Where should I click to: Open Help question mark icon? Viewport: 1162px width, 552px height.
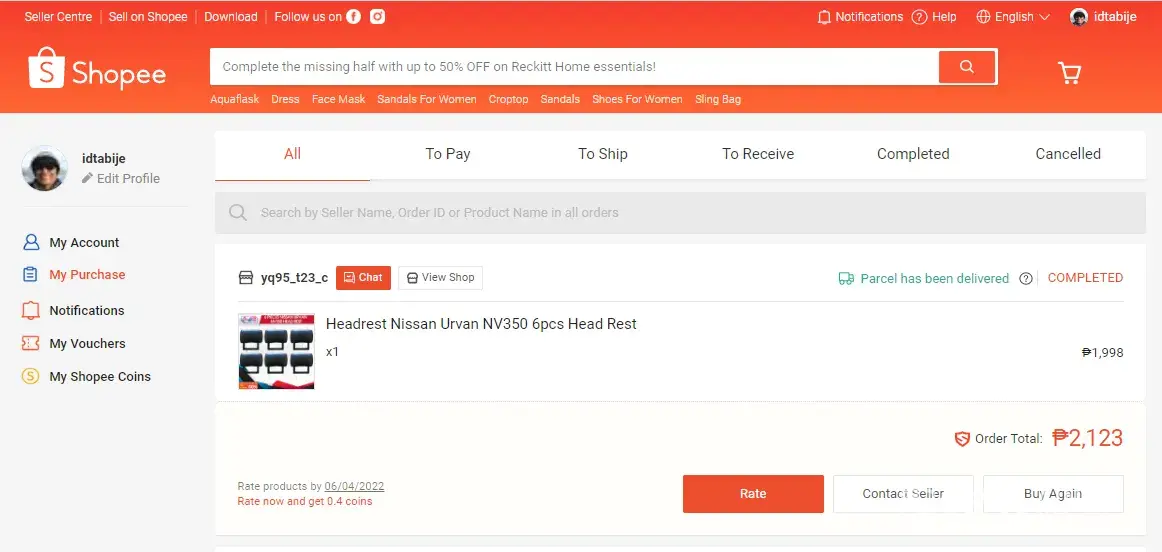919,17
